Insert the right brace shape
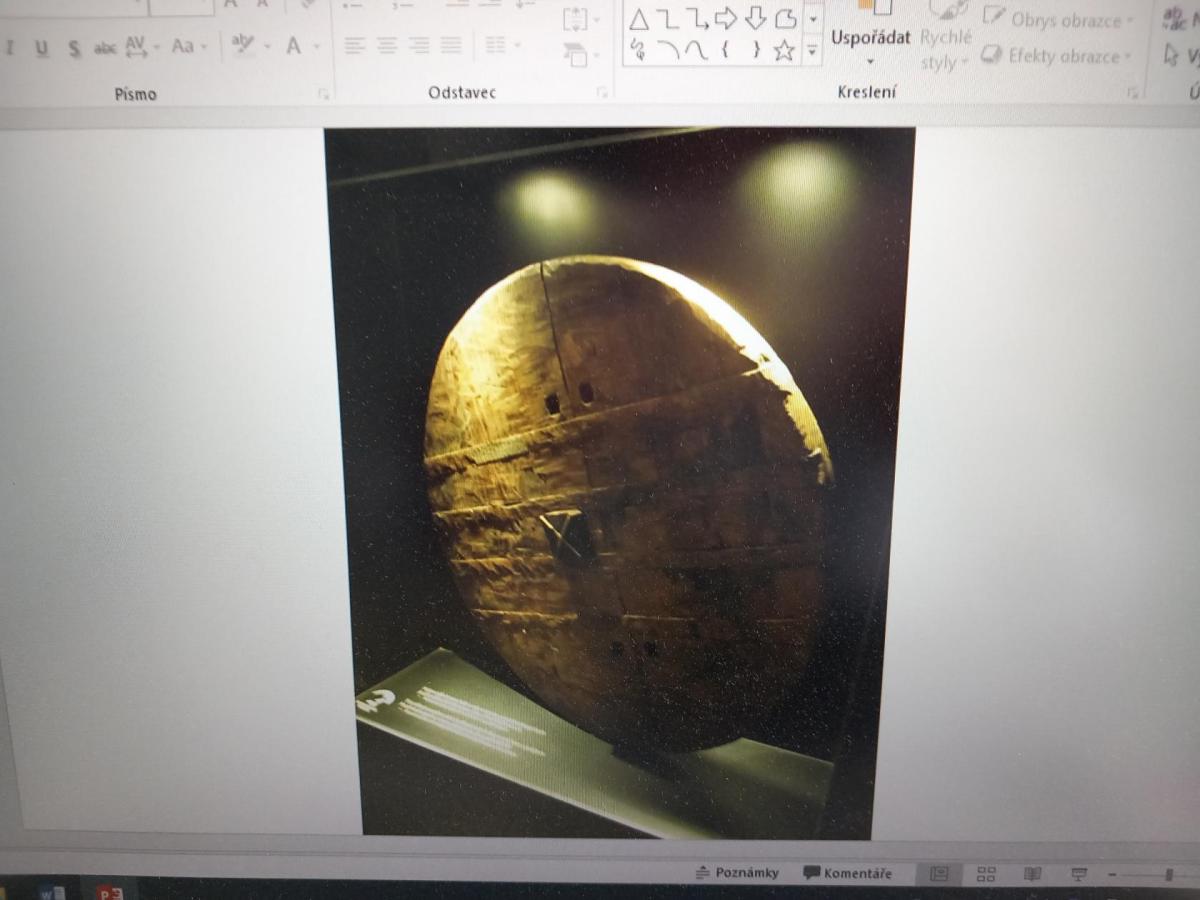Viewport: 1200px width, 900px height. point(755,50)
